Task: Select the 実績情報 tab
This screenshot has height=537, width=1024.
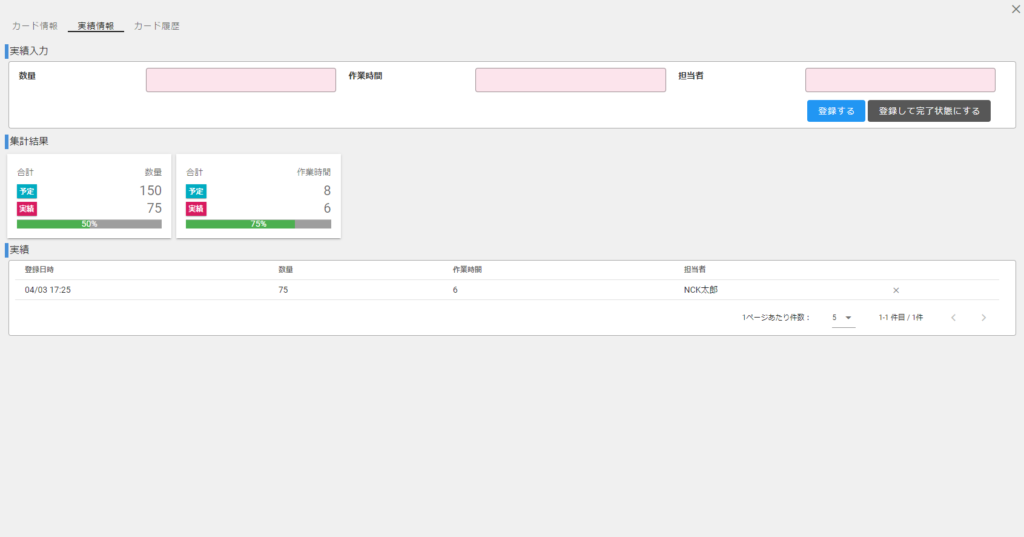Action: [x=96, y=25]
